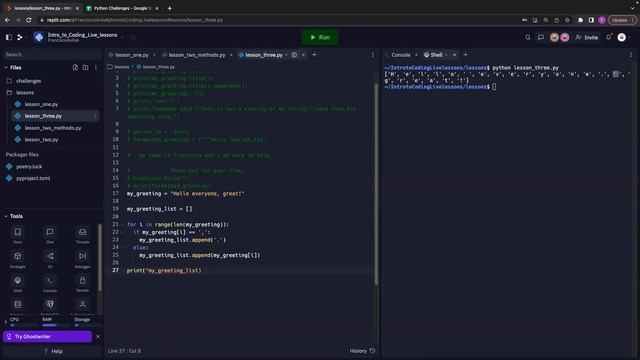Open the Help link
Image resolution: width=640 pixels, height=360 pixels.
[x=53, y=351]
